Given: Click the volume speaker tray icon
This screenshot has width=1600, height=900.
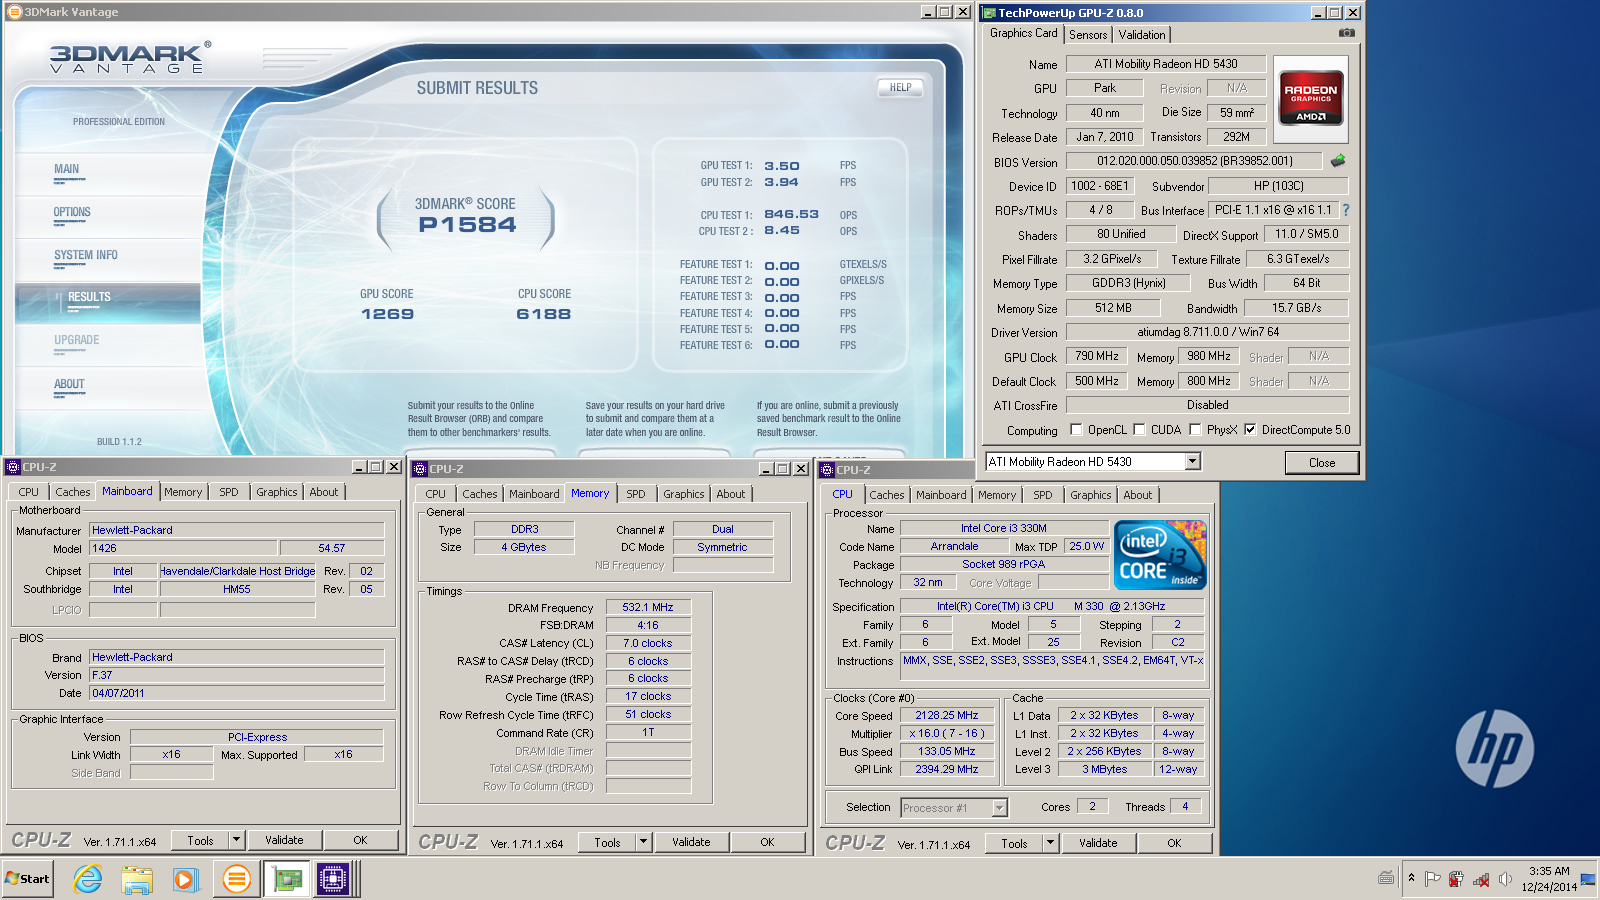Looking at the screenshot, I should pyautogui.click(x=1505, y=879).
